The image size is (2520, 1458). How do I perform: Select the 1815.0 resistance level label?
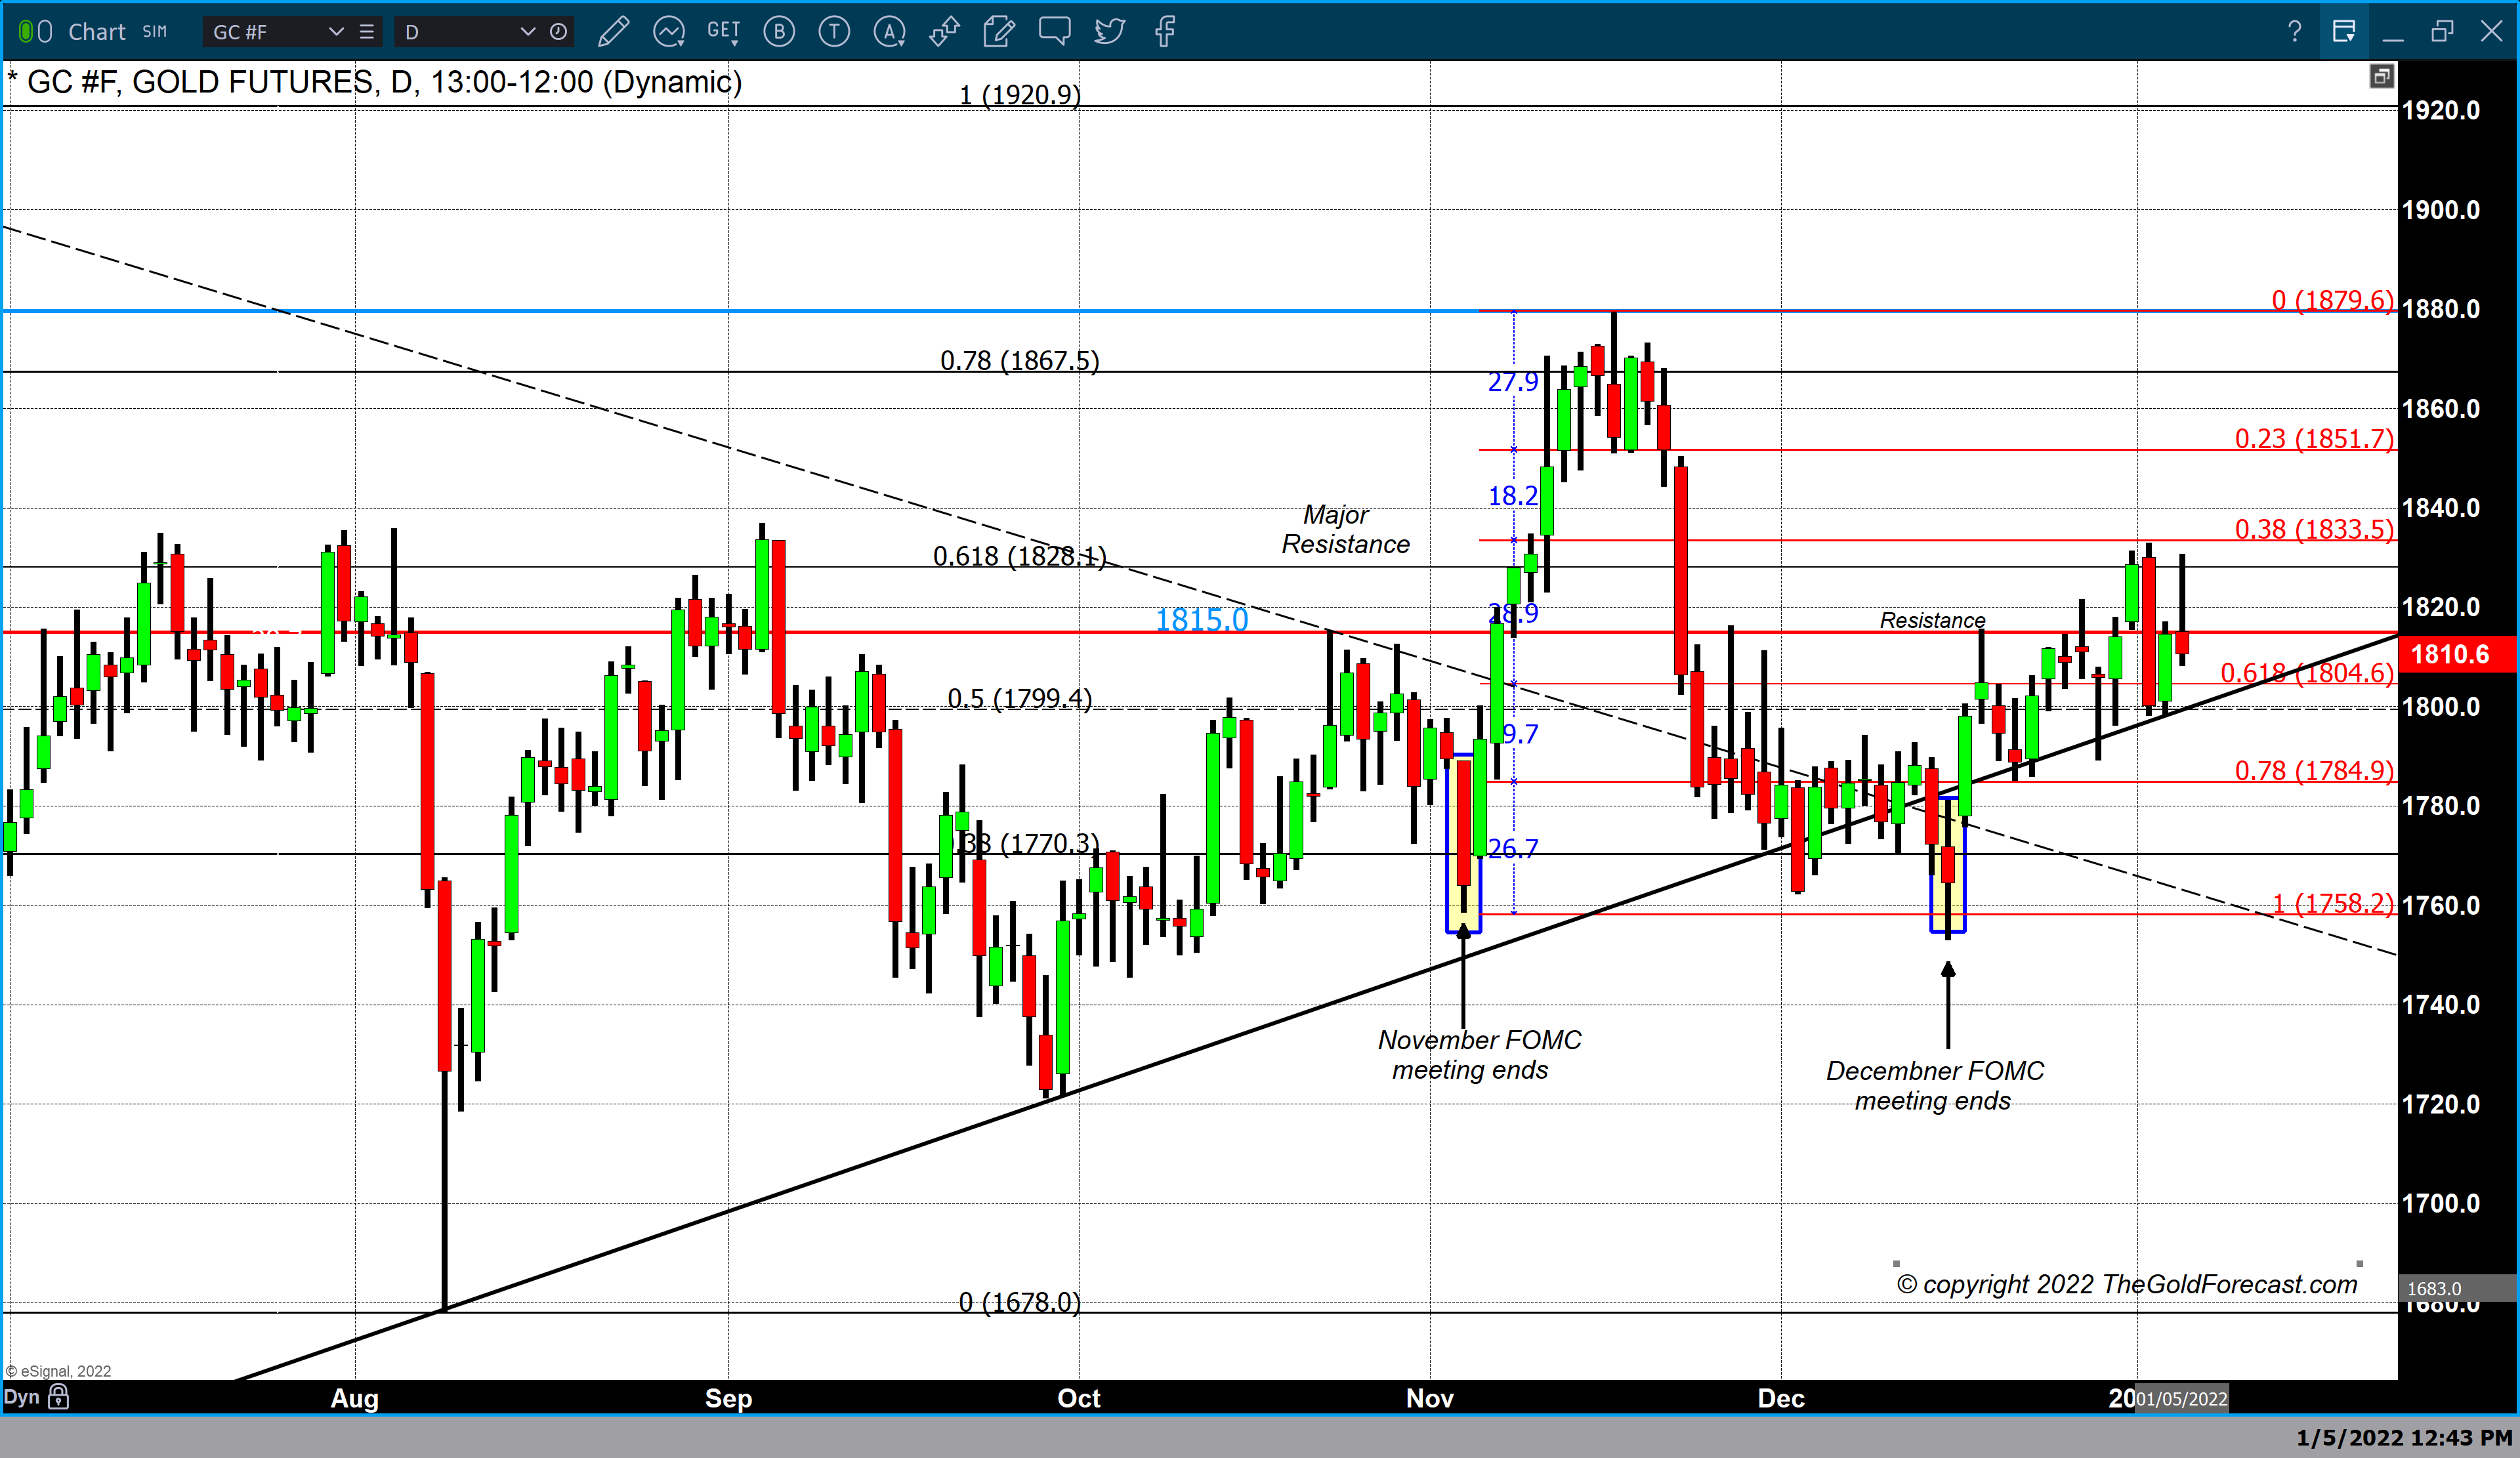point(1202,620)
